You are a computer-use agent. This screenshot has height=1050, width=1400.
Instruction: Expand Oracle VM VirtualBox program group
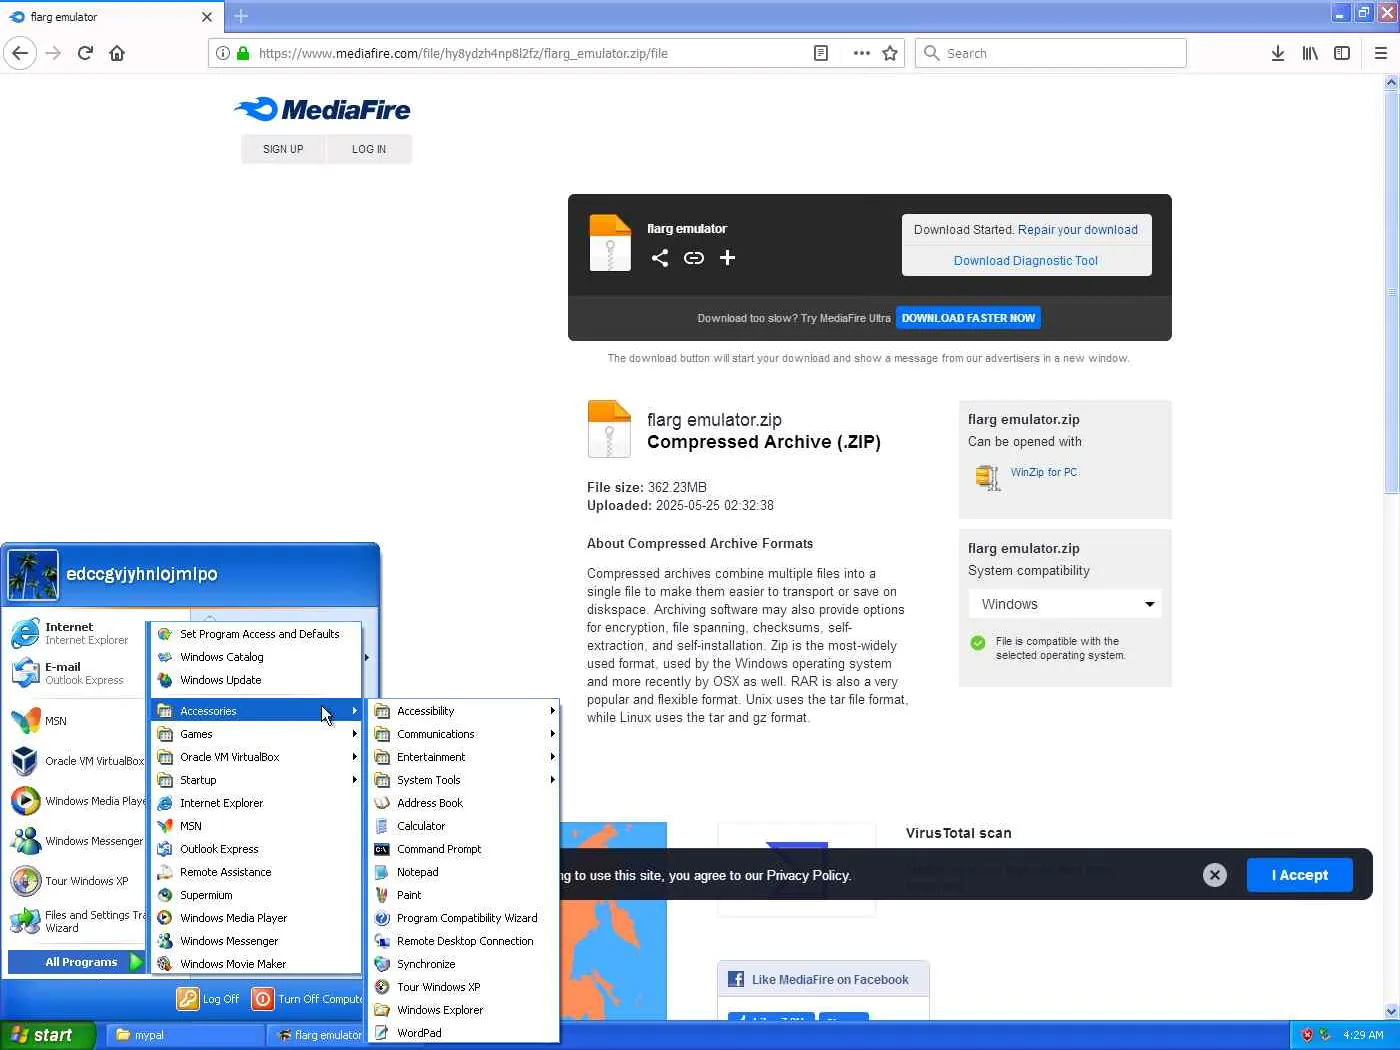(256, 757)
